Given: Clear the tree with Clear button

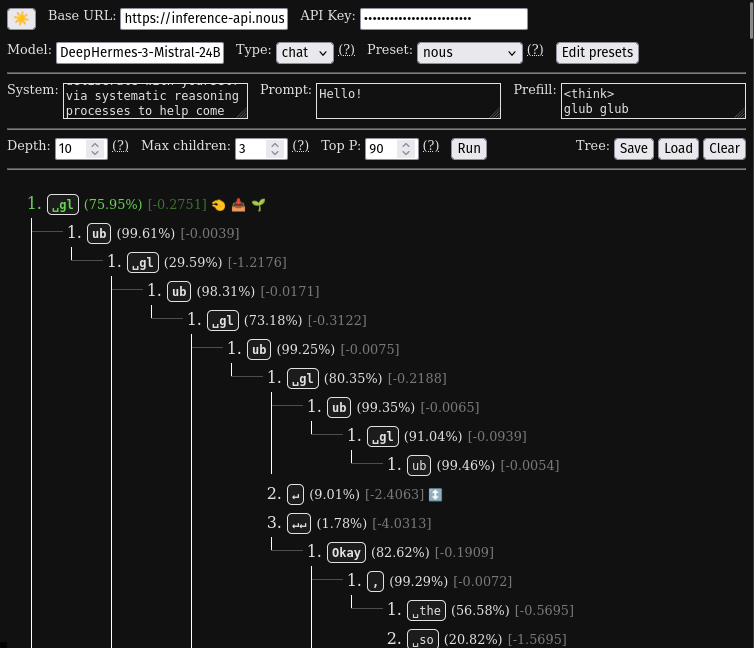Looking at the screenshot, I should pos(724,148).
